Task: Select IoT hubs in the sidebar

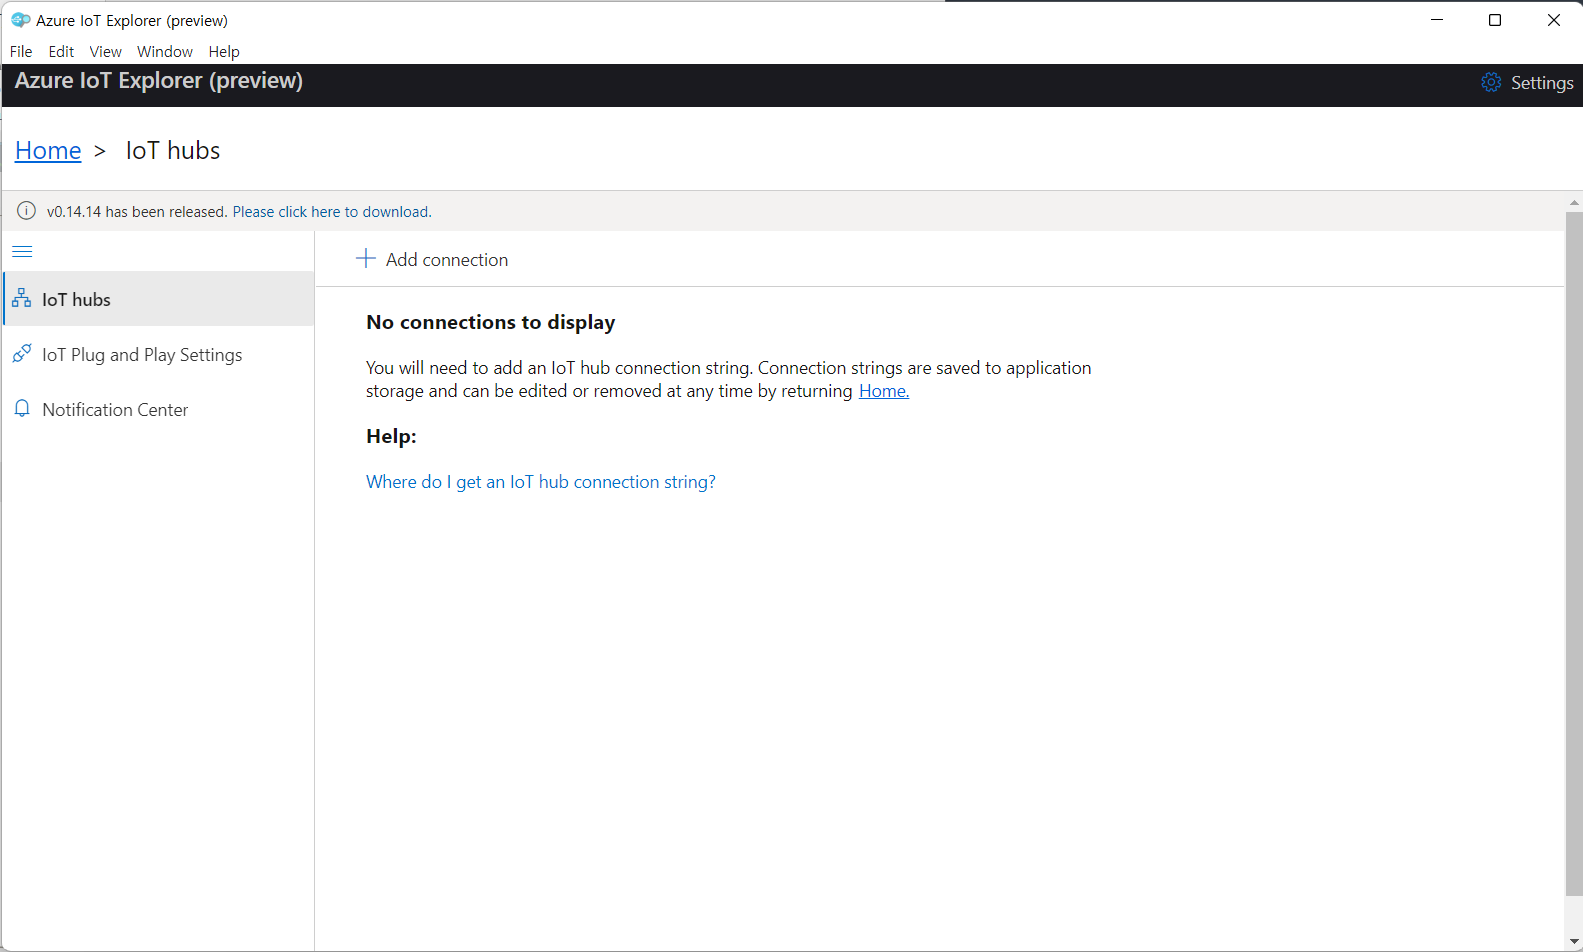Action: (159, 299)
